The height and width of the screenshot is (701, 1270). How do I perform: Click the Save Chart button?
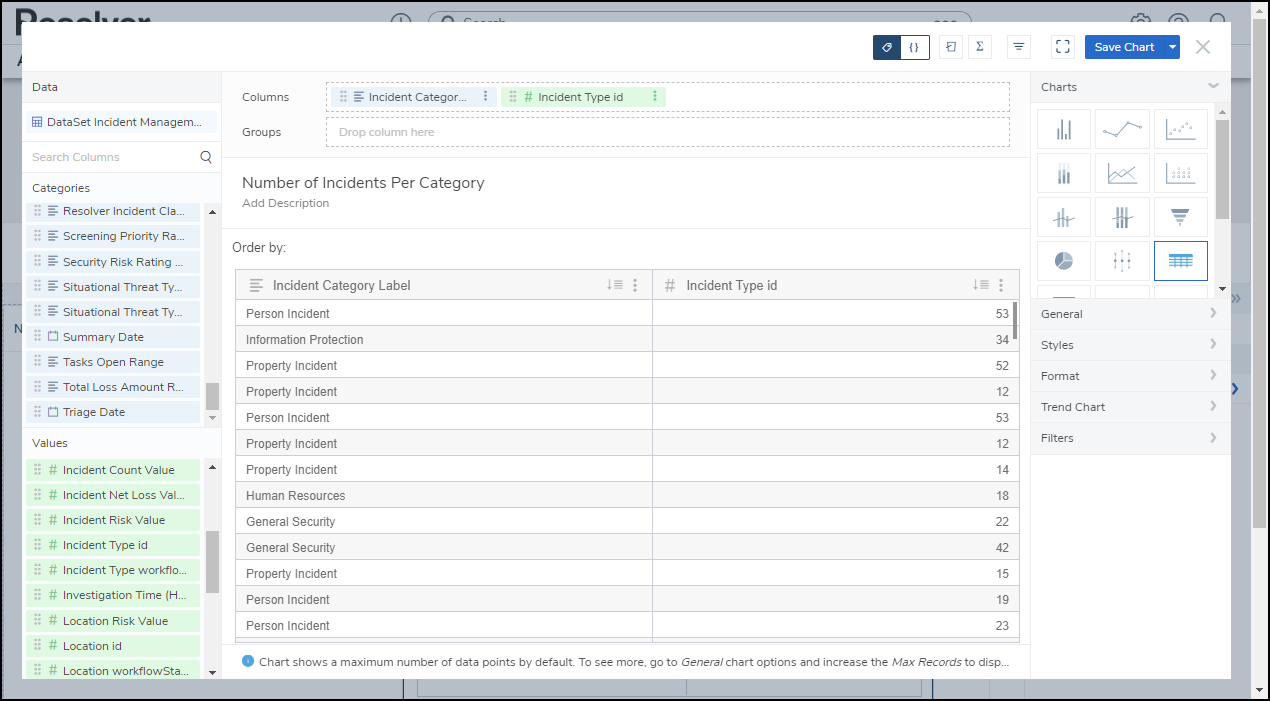point(1124,47)
